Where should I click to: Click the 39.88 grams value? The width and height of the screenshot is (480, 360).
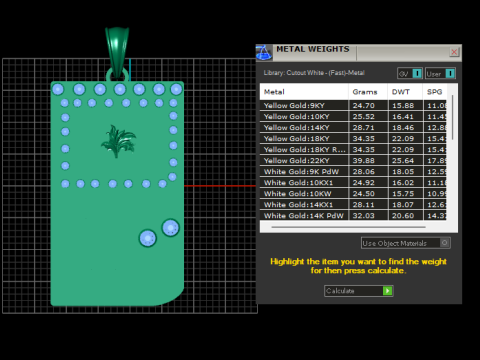(364, 161)
